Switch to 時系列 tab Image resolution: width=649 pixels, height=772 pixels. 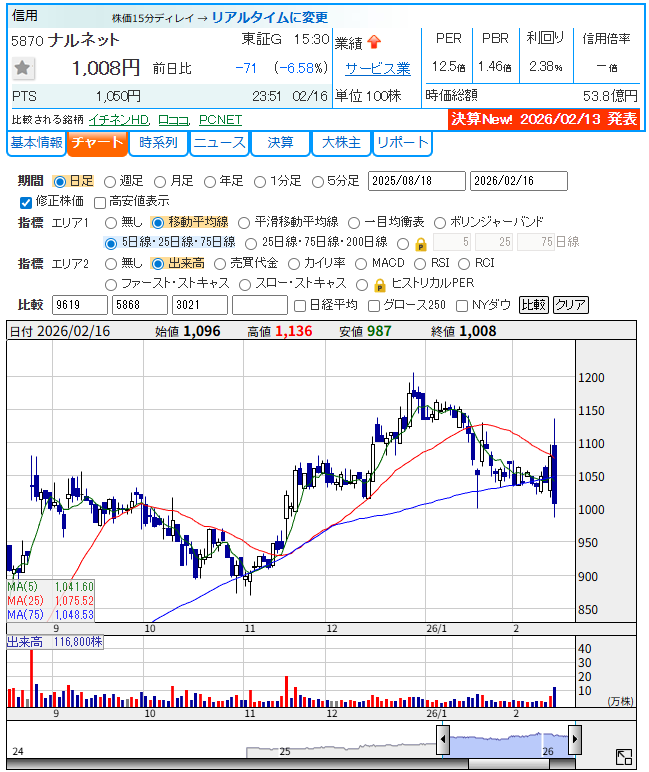click(x=159, y=143)
